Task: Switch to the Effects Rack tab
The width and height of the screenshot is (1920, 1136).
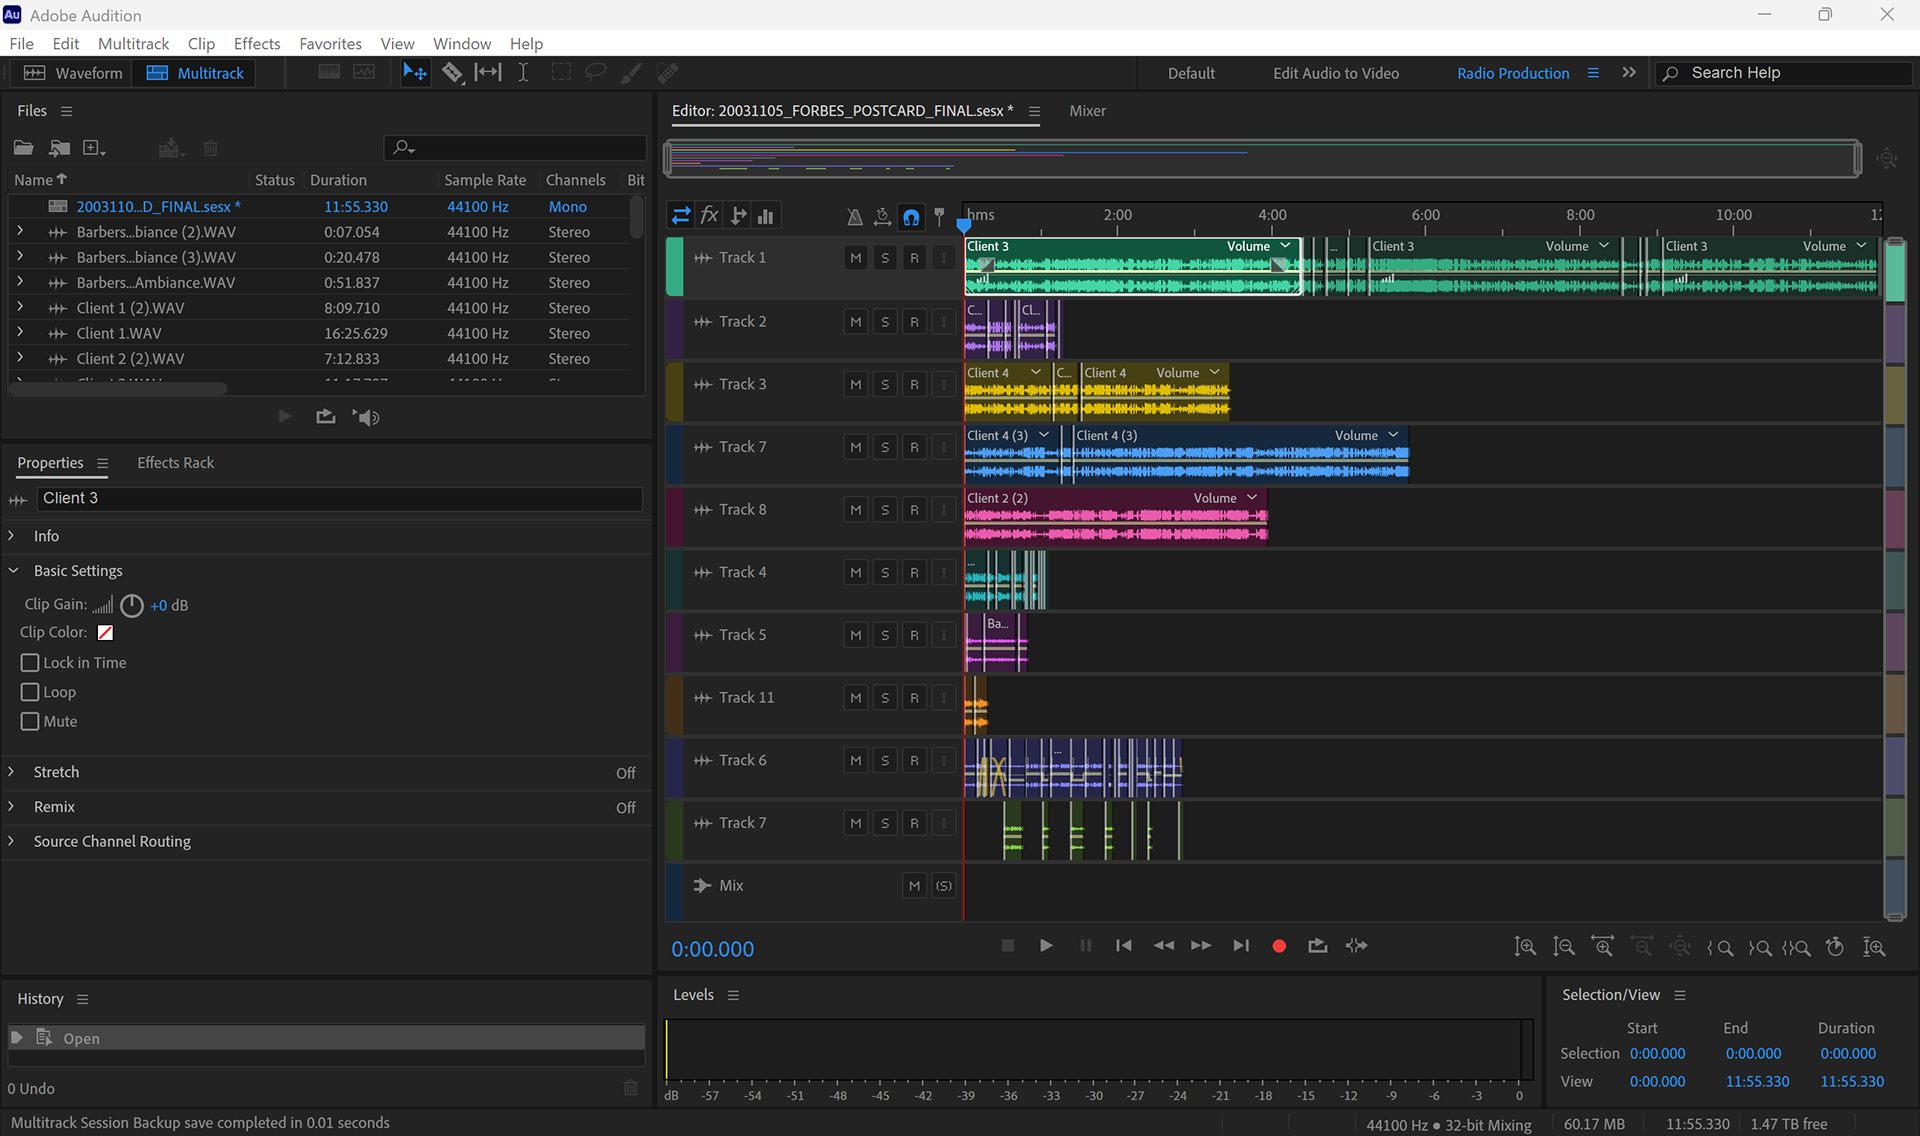Action: click(175, 463)
